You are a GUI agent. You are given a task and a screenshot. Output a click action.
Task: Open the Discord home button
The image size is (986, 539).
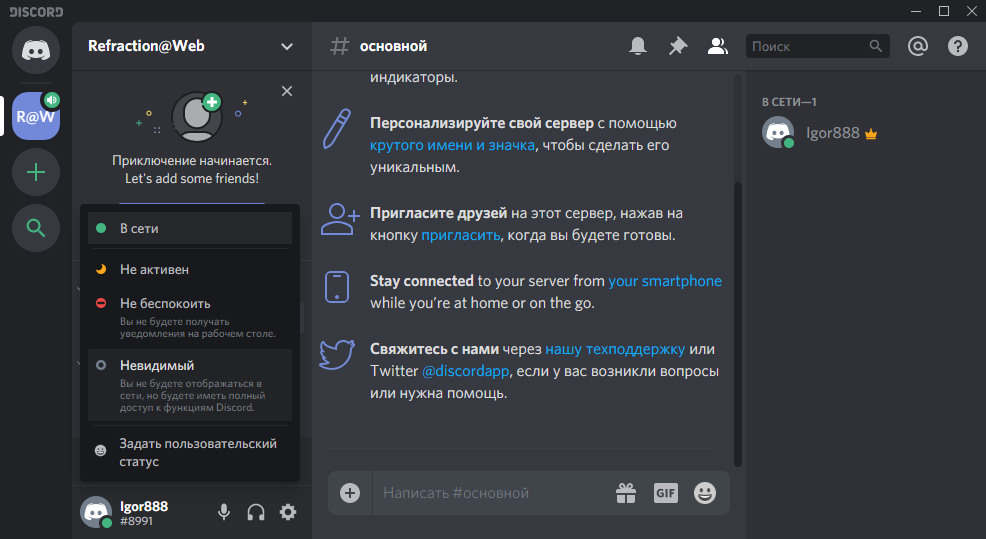click(x=36, y=50)
